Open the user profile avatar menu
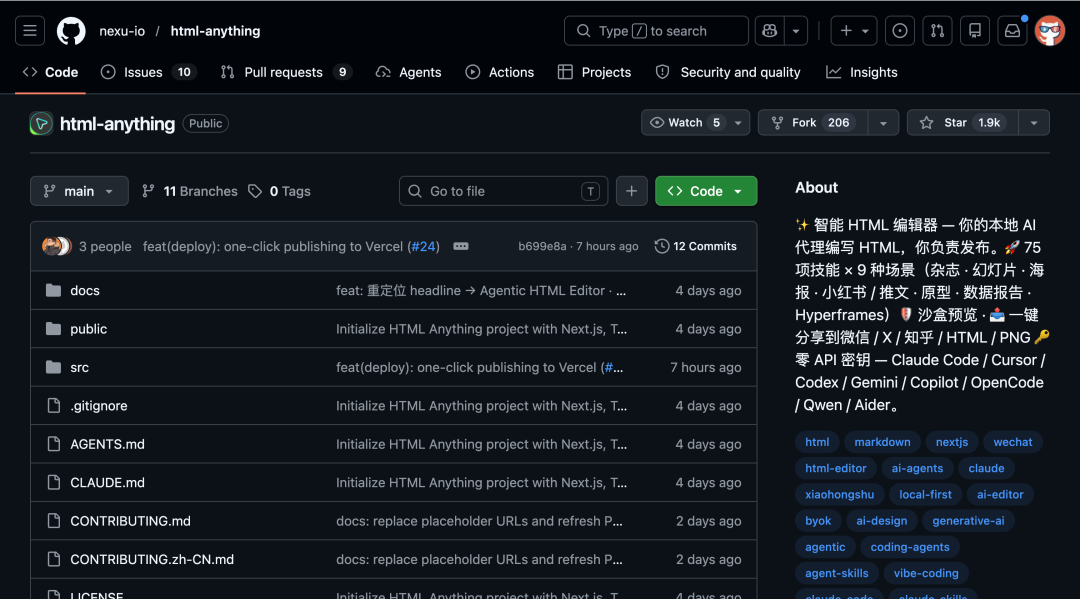The image size is (1080, 599). (x=1050, y=31)
